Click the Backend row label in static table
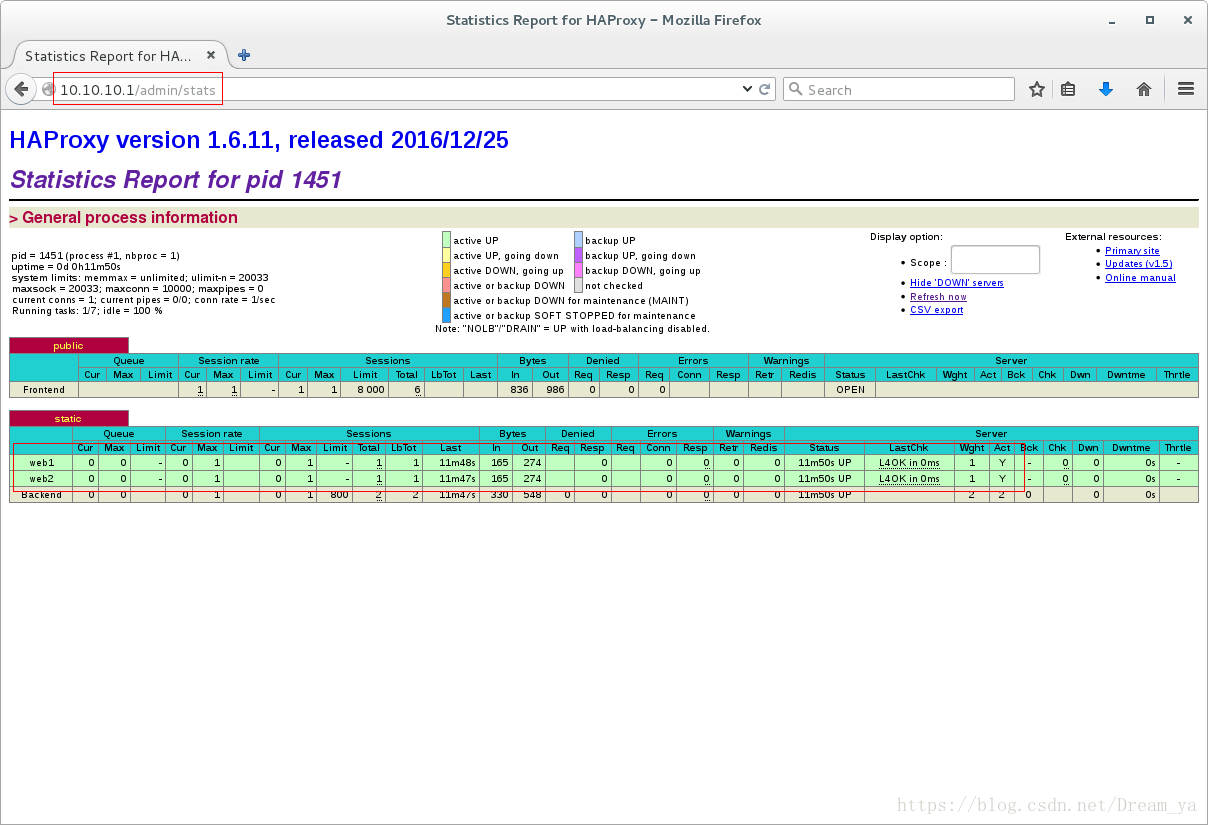Viewport: 1208px width, 825px height. click(42, 494)
